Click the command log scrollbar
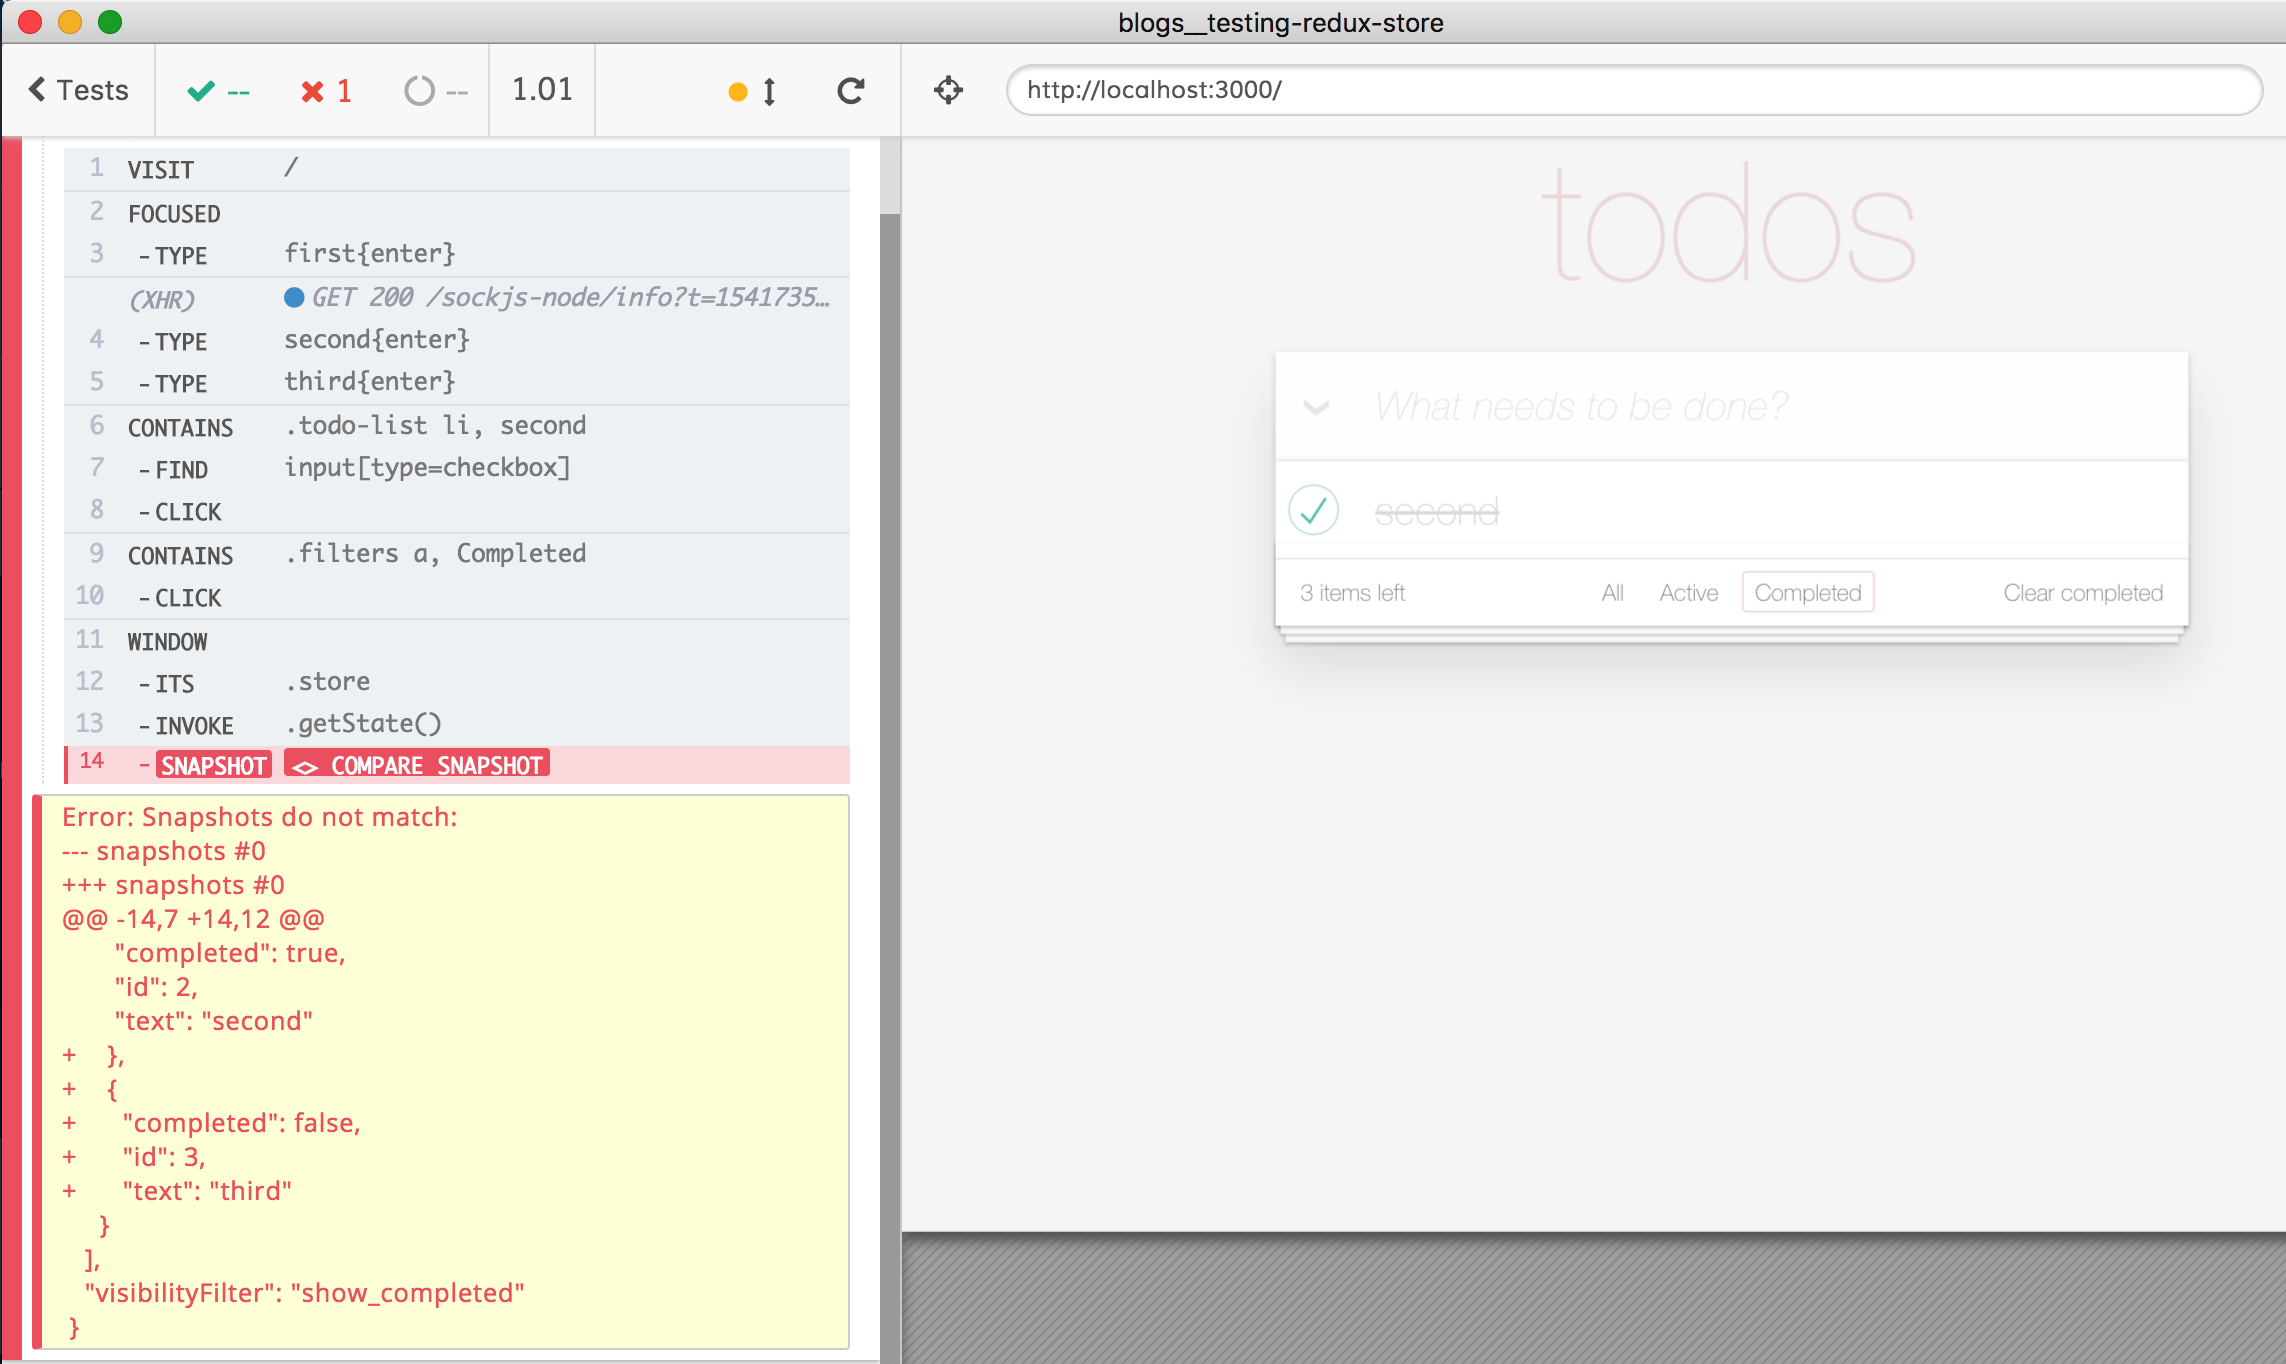The height and width of the screenshot is (1364, 2286). click(889, 700)
